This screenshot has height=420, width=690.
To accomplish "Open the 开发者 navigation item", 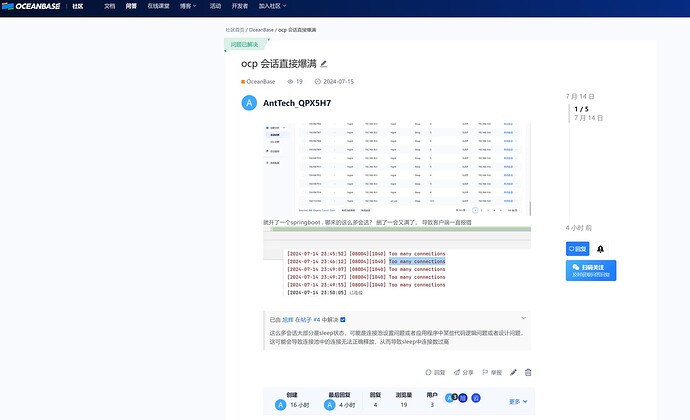I will [x=240, y=6].
